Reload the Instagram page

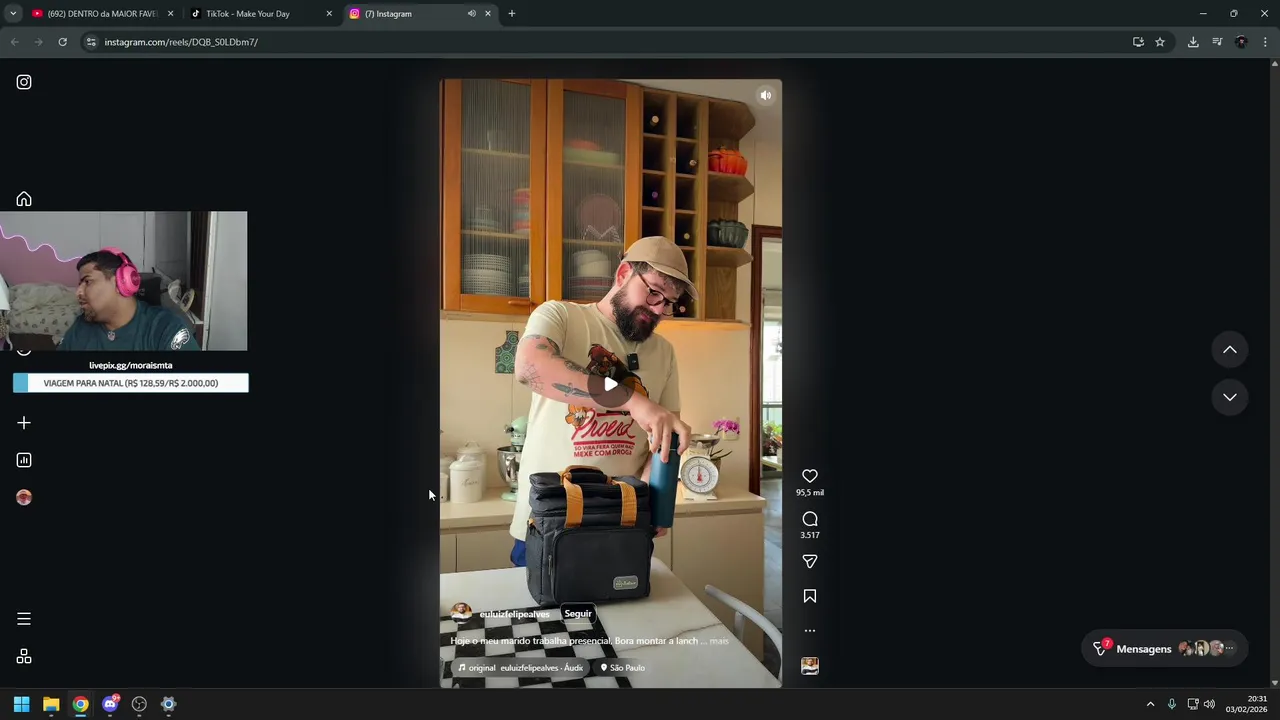coord(62,42)
